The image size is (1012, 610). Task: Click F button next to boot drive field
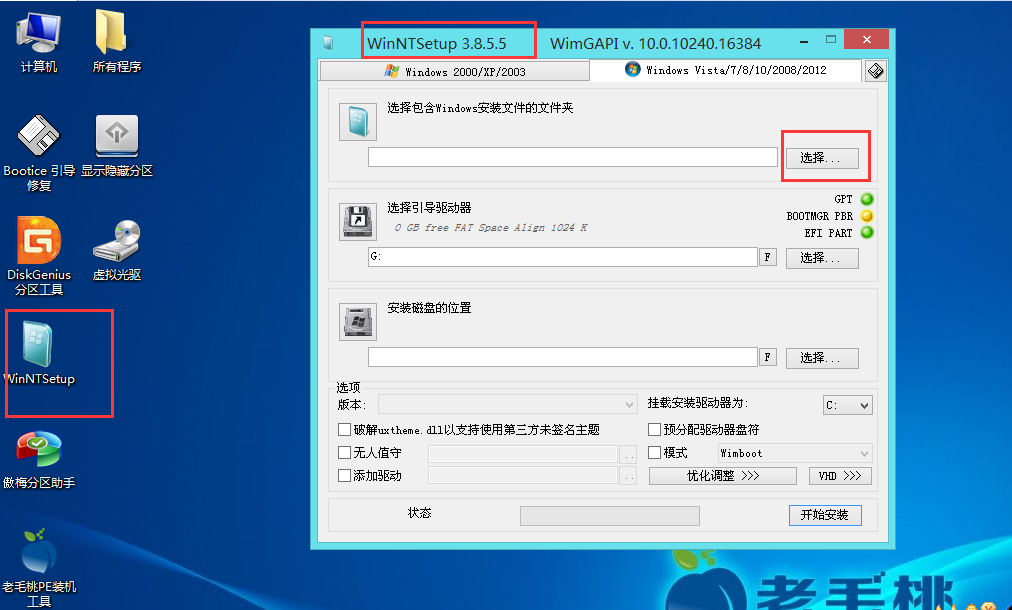767,257
